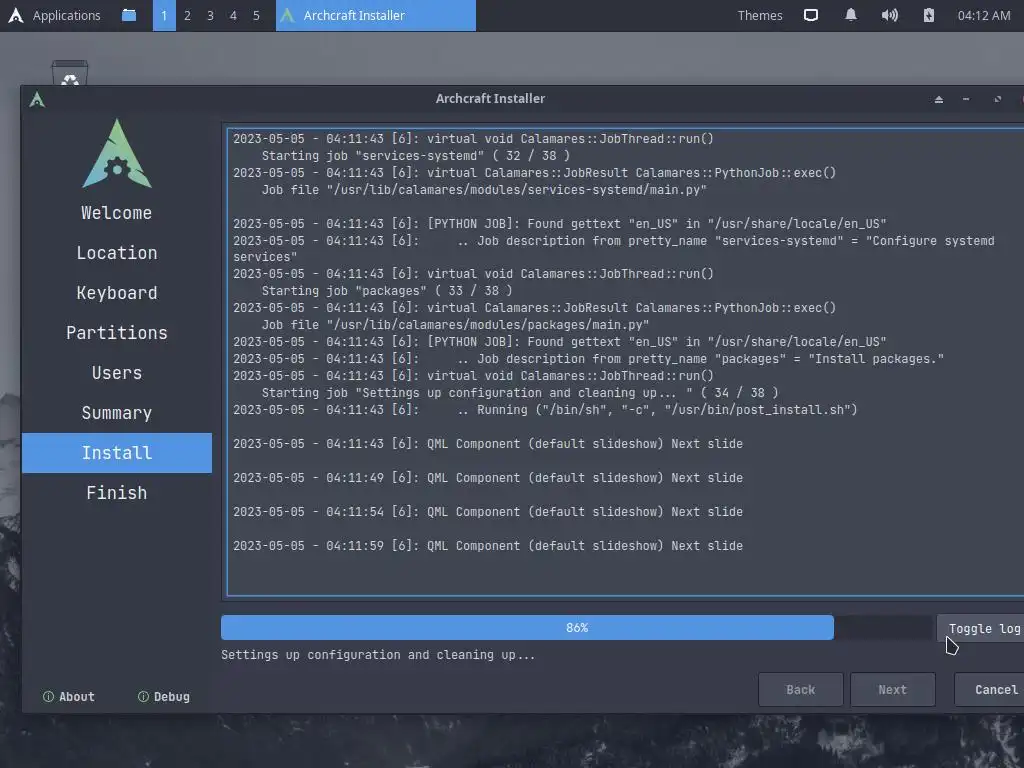Screen dimensions: 1024x768
Task: Click log line 'Starting job "packages" ( 33 / 38 )'
Action: point(387,291)
